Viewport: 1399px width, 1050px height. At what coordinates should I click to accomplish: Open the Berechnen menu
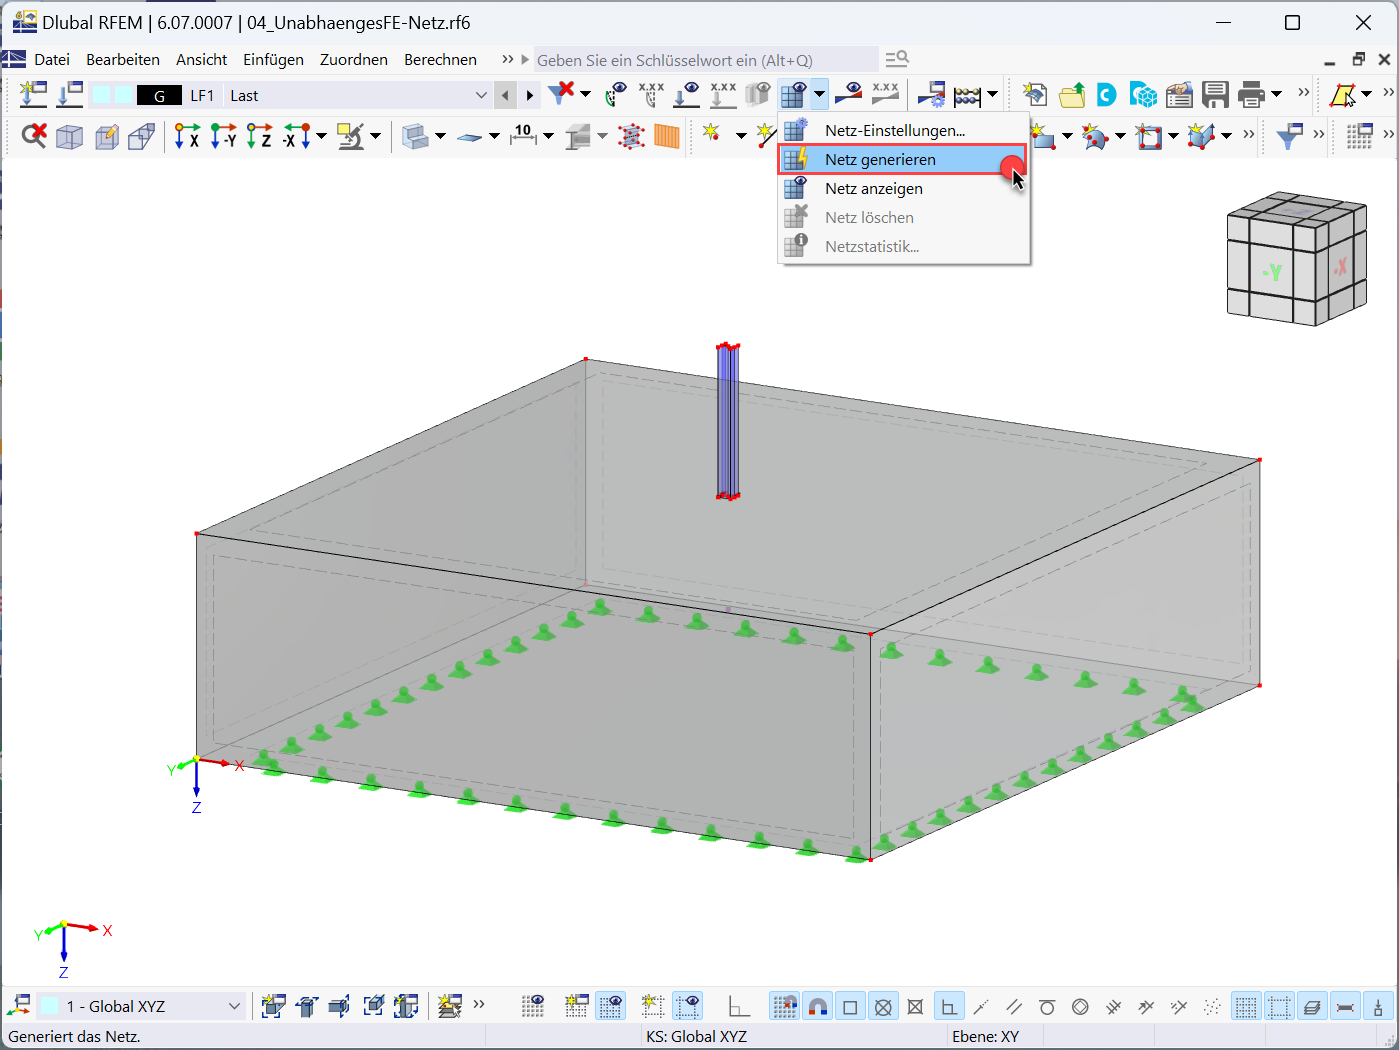coord(440,59)
